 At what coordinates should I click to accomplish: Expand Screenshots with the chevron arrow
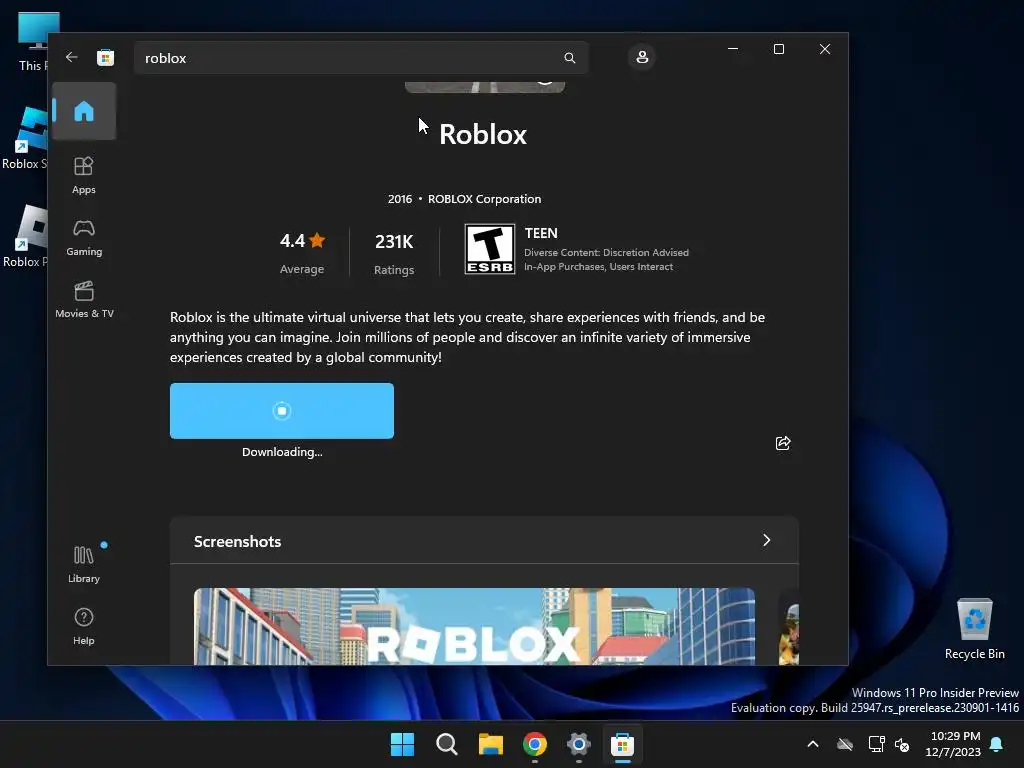[x=767, y=540]
